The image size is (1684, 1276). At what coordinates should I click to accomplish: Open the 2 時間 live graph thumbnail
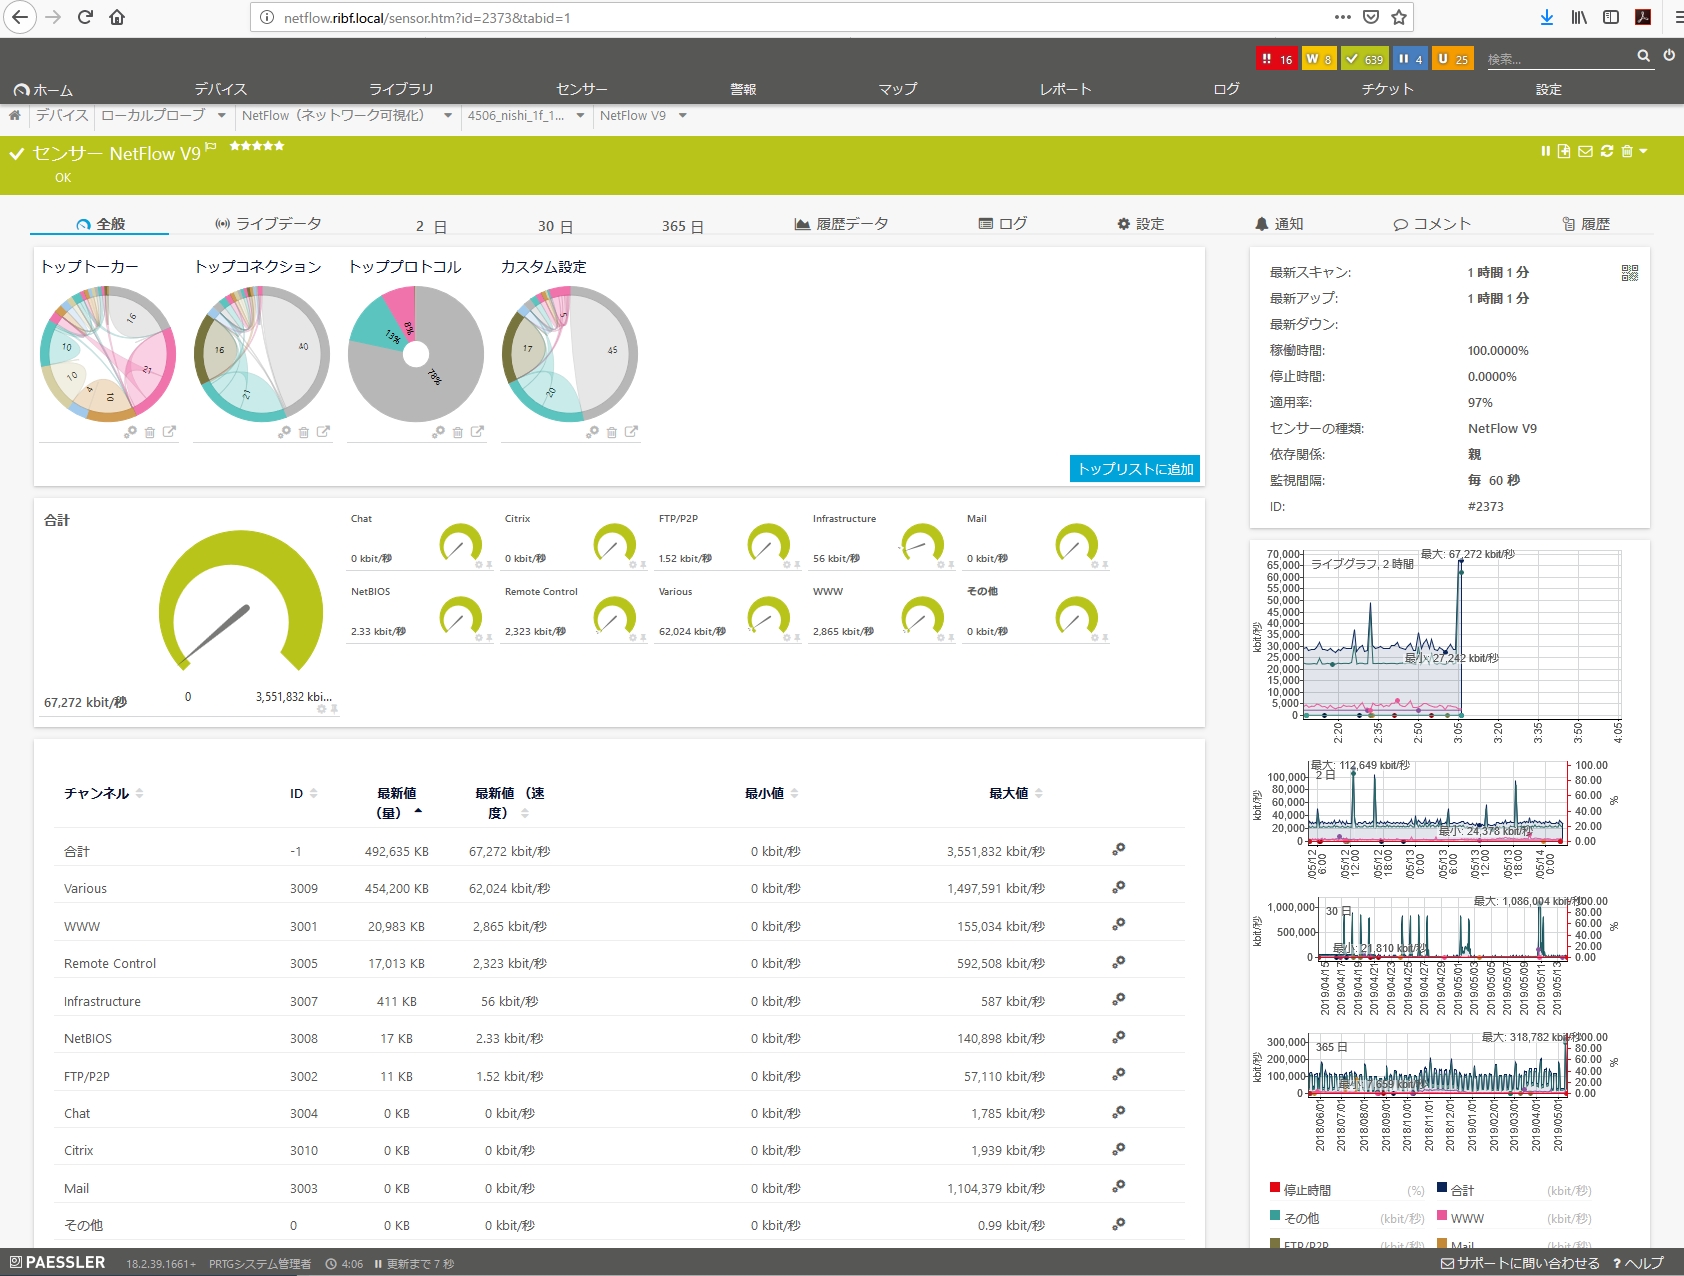(x=1440, y=645)
